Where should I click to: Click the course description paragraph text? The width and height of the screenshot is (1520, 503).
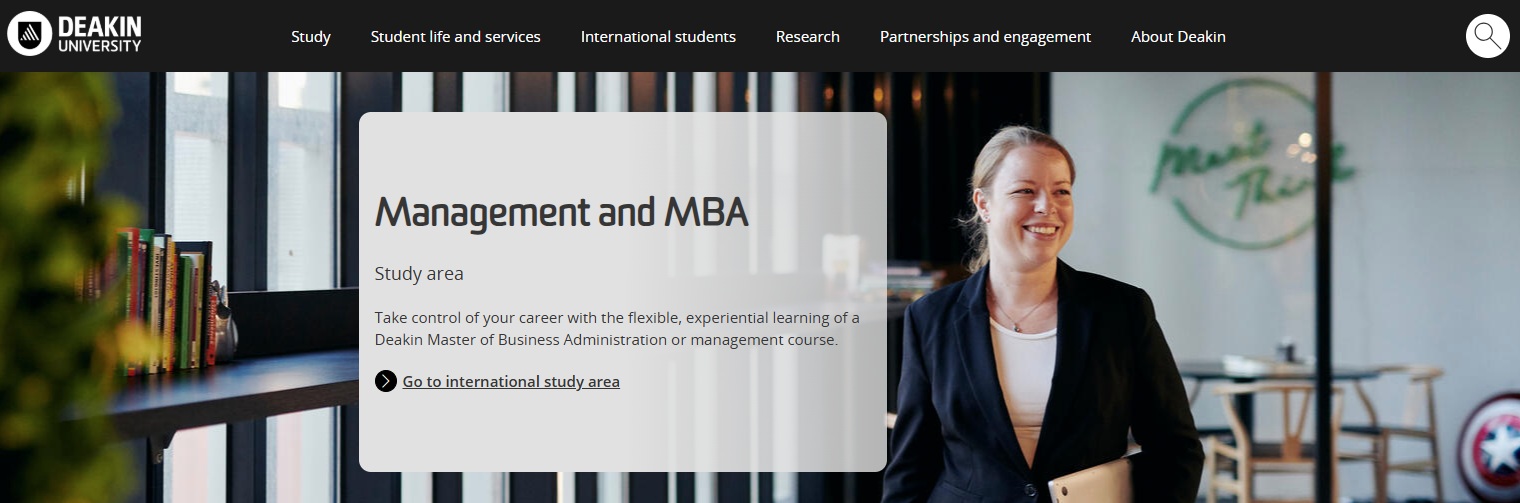(x=616, y=328)
